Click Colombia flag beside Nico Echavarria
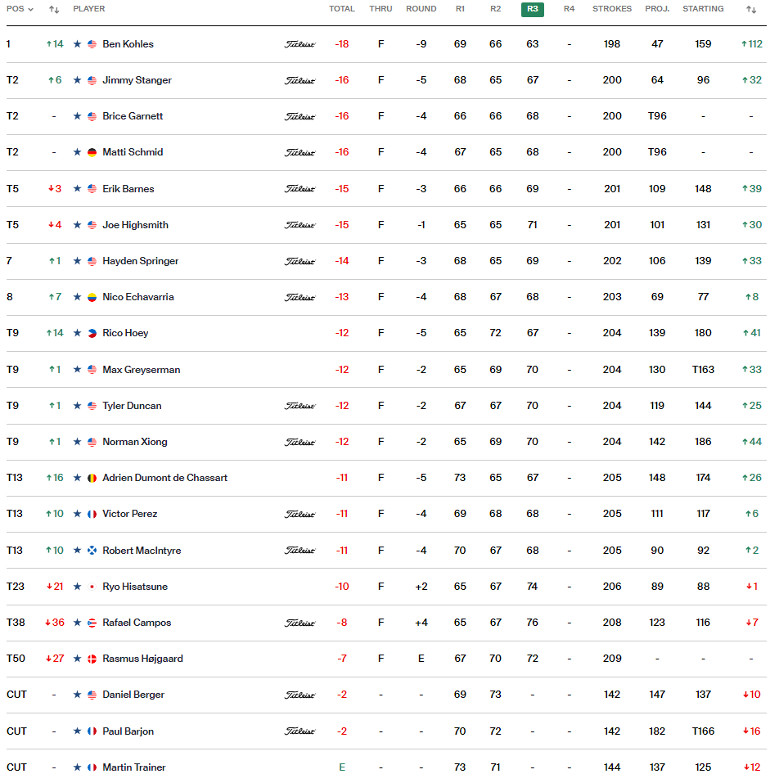The height and width of the screenshot is (783, 770). click(92, 297)
